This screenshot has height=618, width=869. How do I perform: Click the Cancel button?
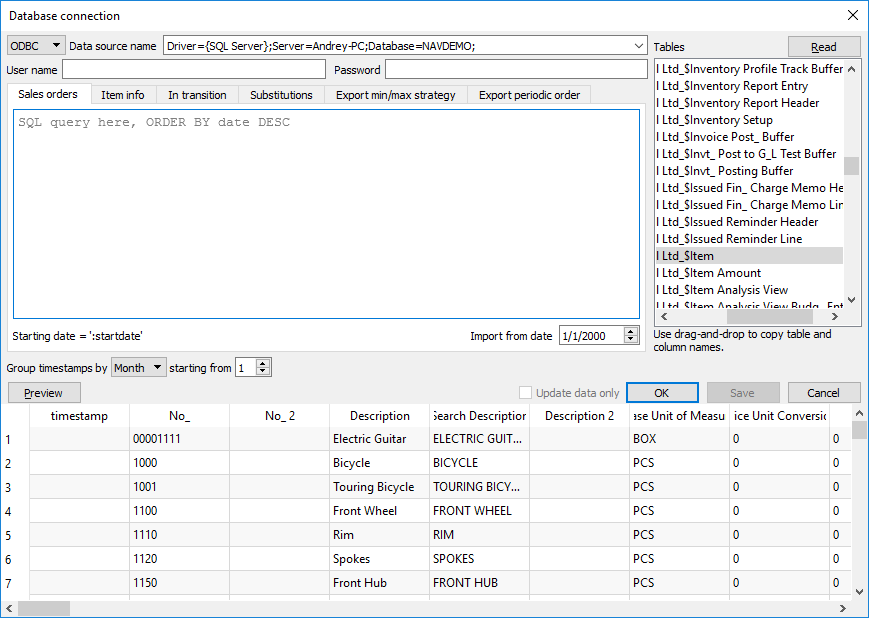(823, 393)
